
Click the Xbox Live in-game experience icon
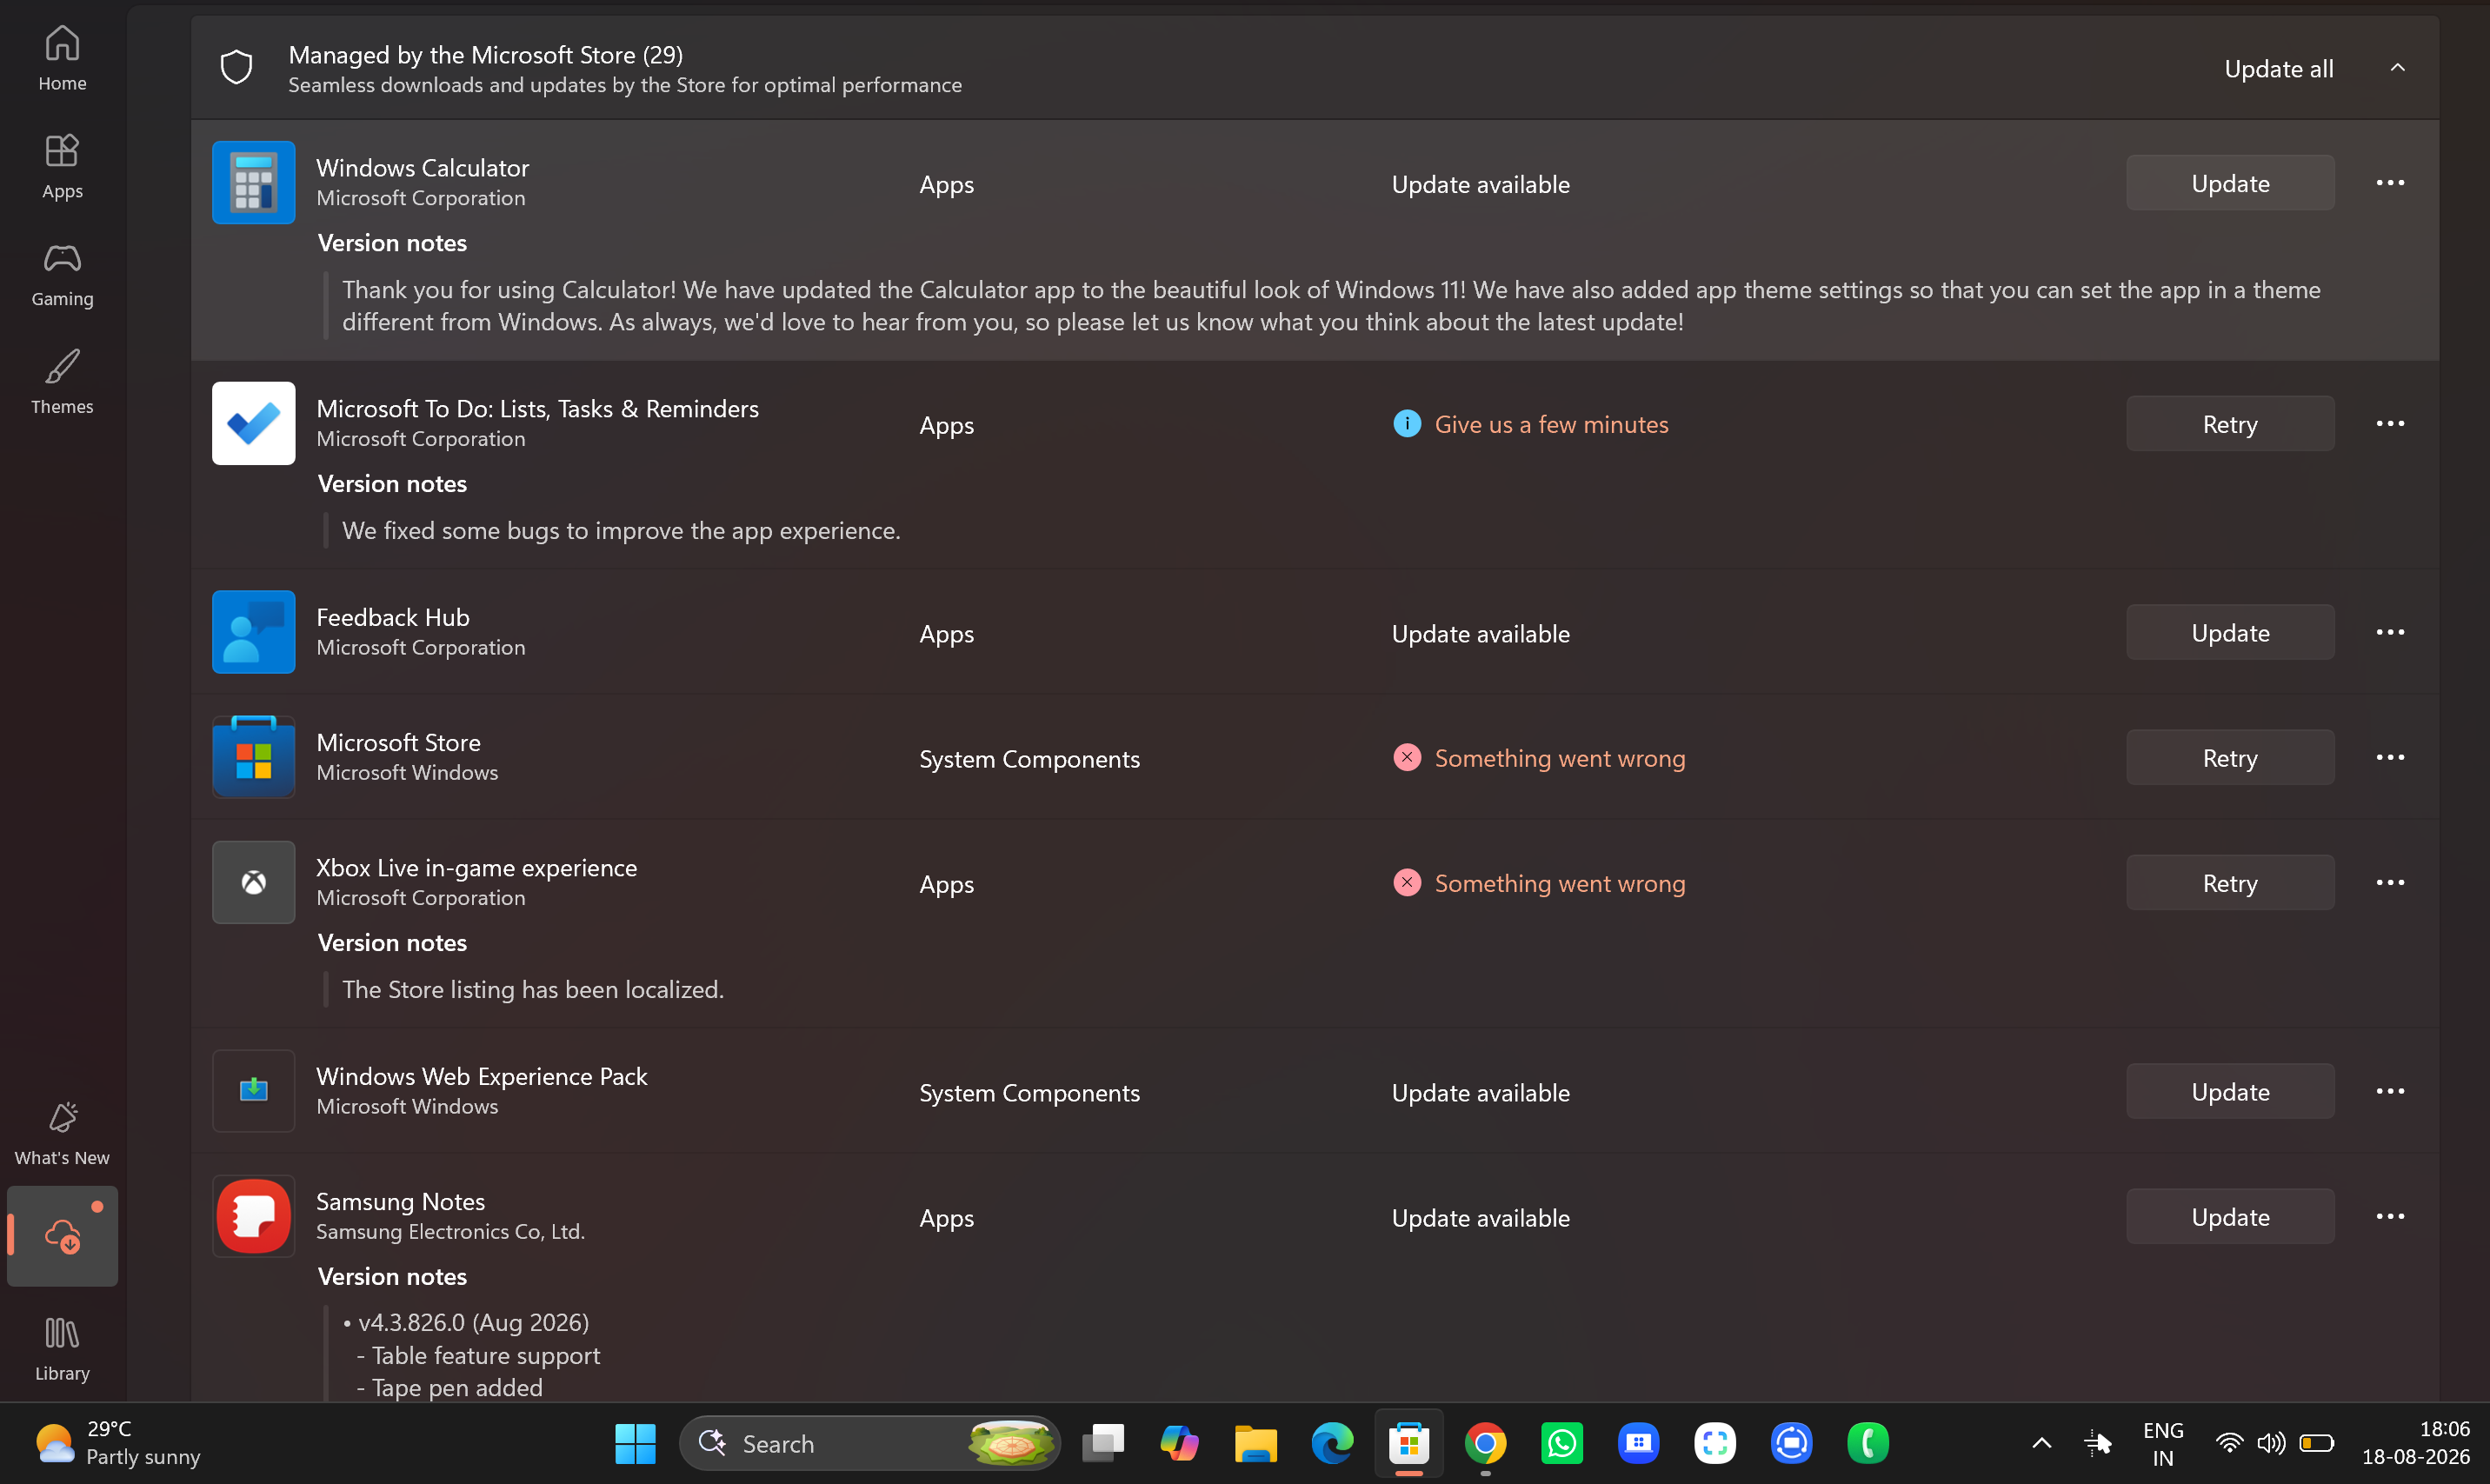point(254,883)
